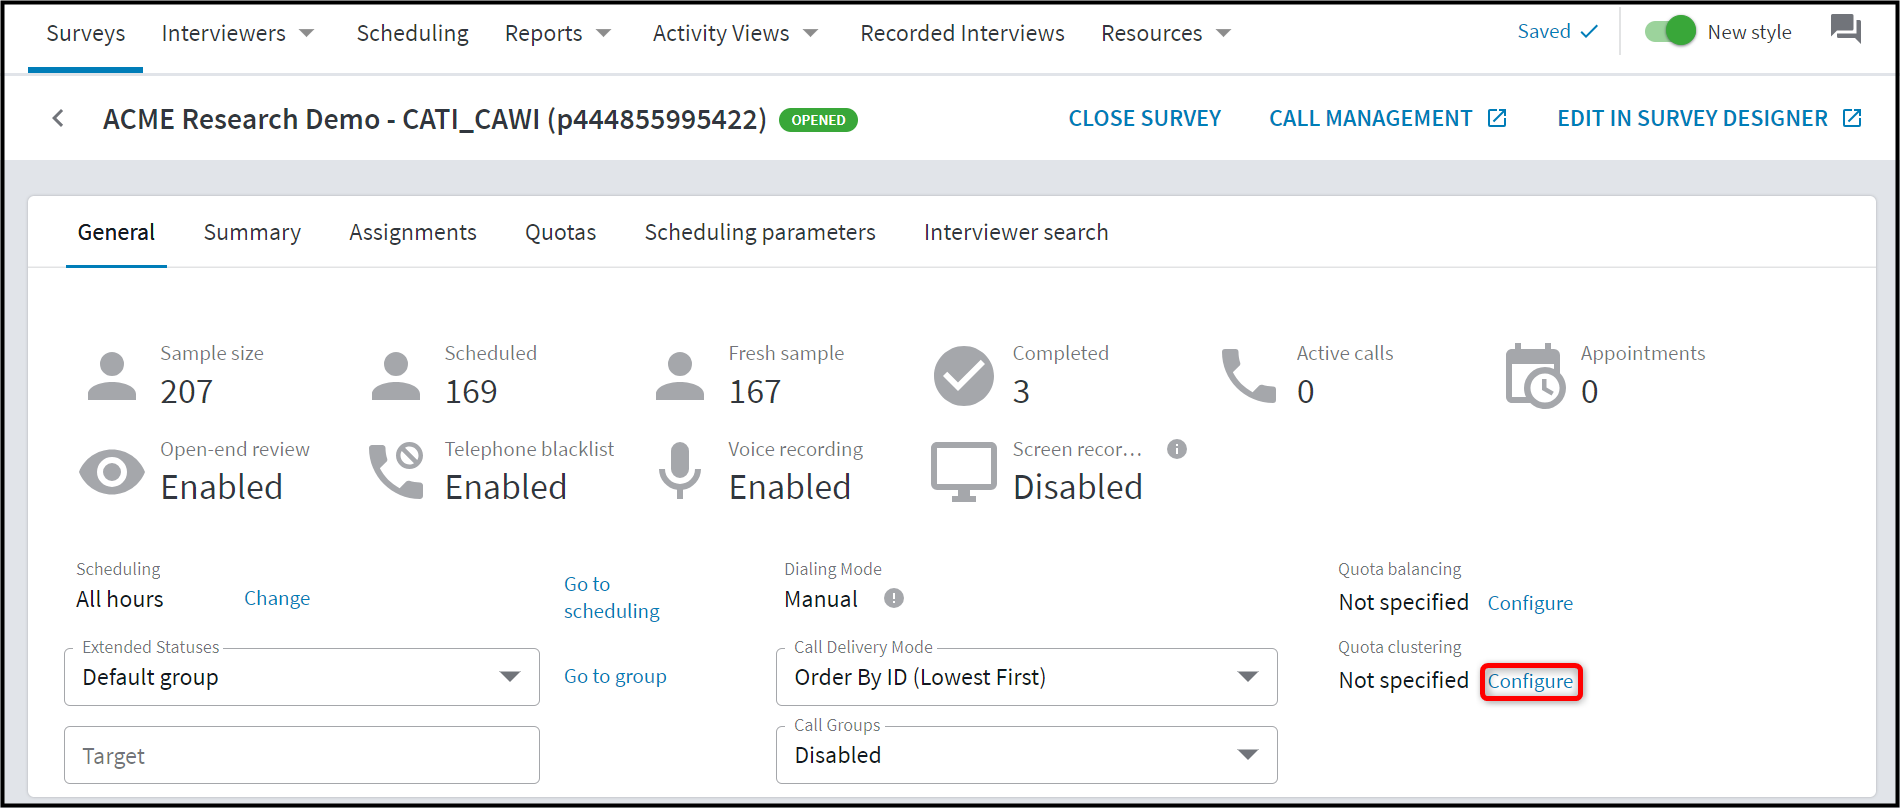The width and height of the screenshot is (1900, 808).
Task: Click the Saved status checkmark icon
Action: point(1589,32)
